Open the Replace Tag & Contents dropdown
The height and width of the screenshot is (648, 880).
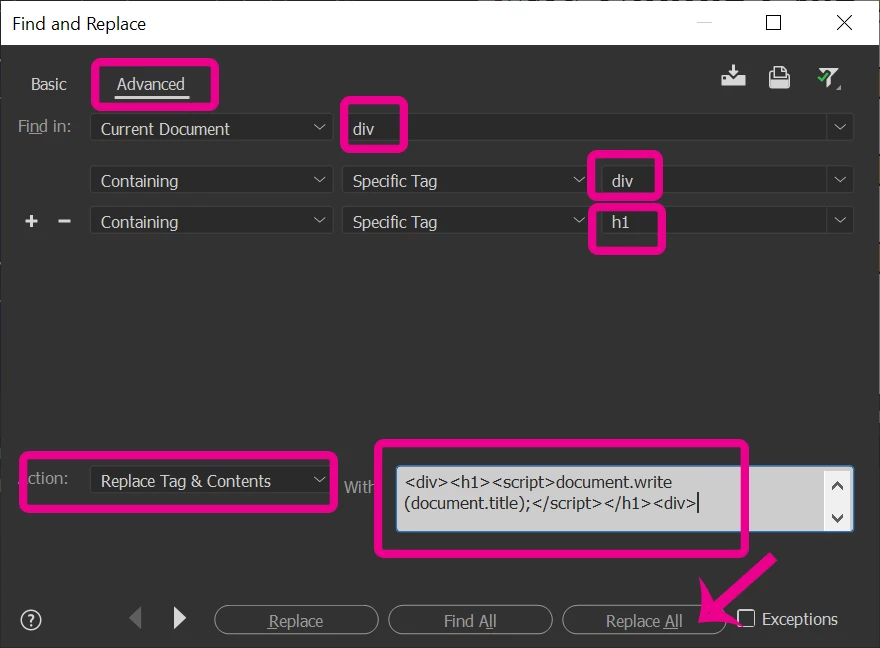(x=211, y=480)
